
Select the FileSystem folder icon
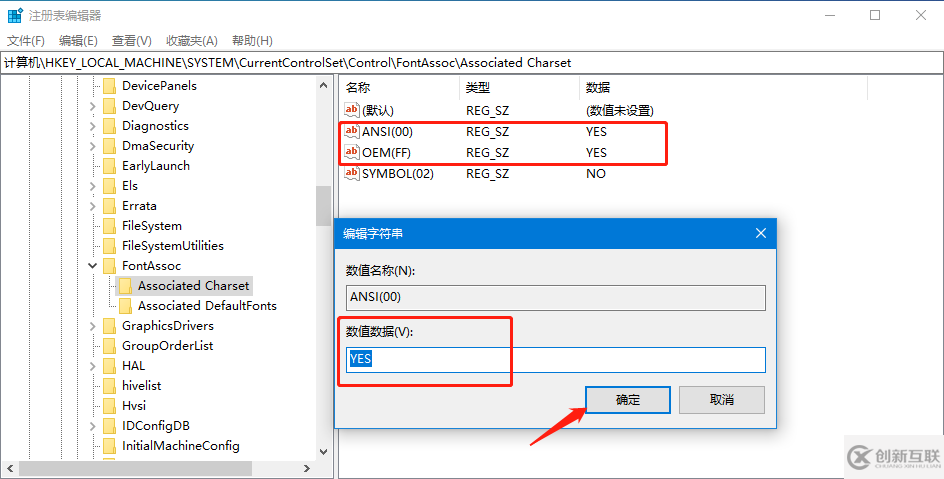tap(109, 226)
